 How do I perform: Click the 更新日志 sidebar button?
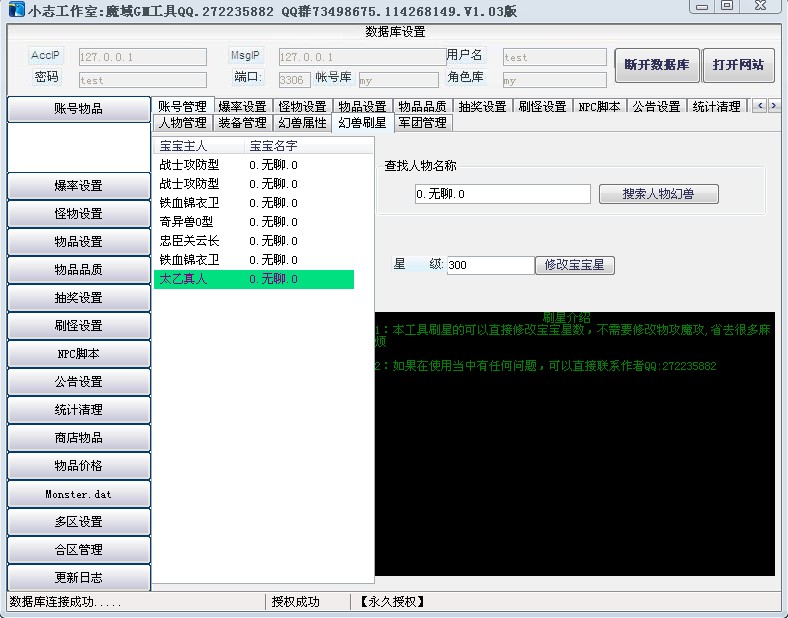pos(78,578)
